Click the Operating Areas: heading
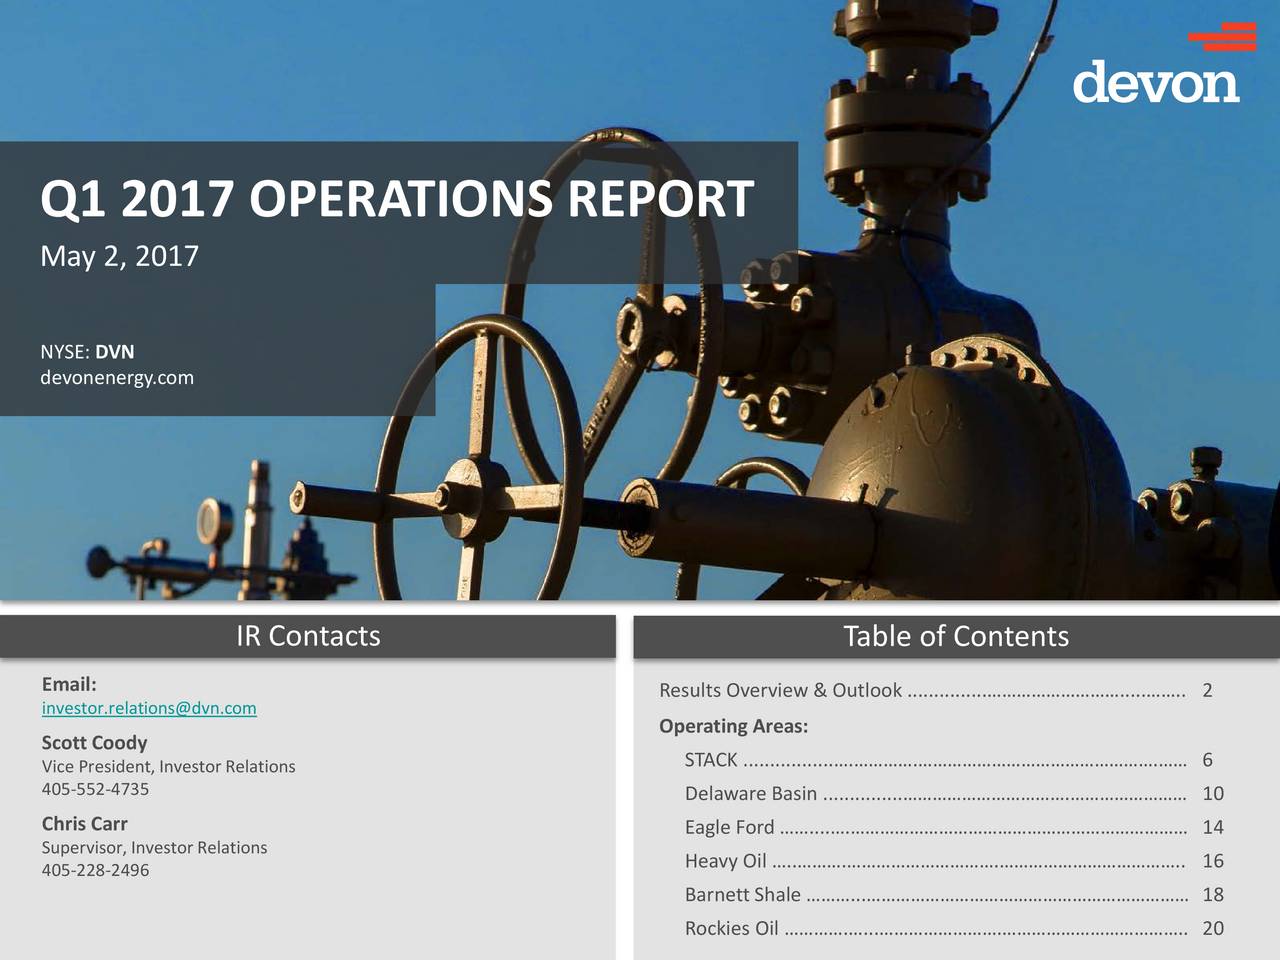Image resolution: width=1280 pixels, height=960 pixels. [733, 726]
